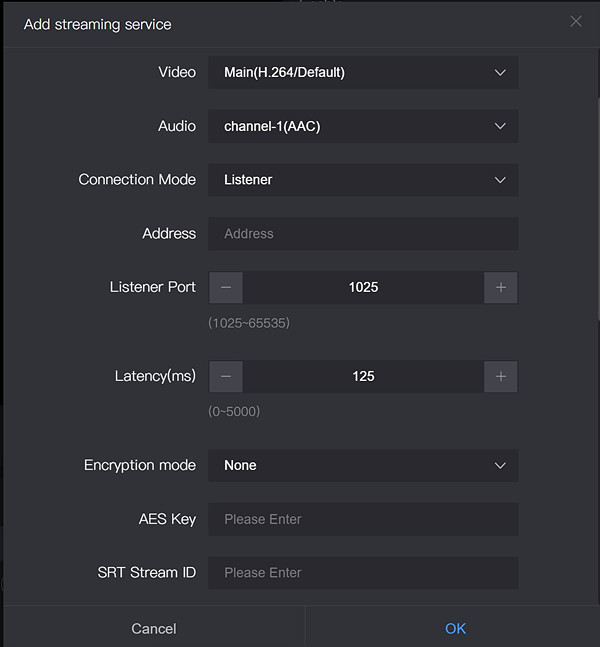Expand the Audio channel-1(AAC) dropdown
This screenshot has width=600, height=647.
(x=500, y=126)
